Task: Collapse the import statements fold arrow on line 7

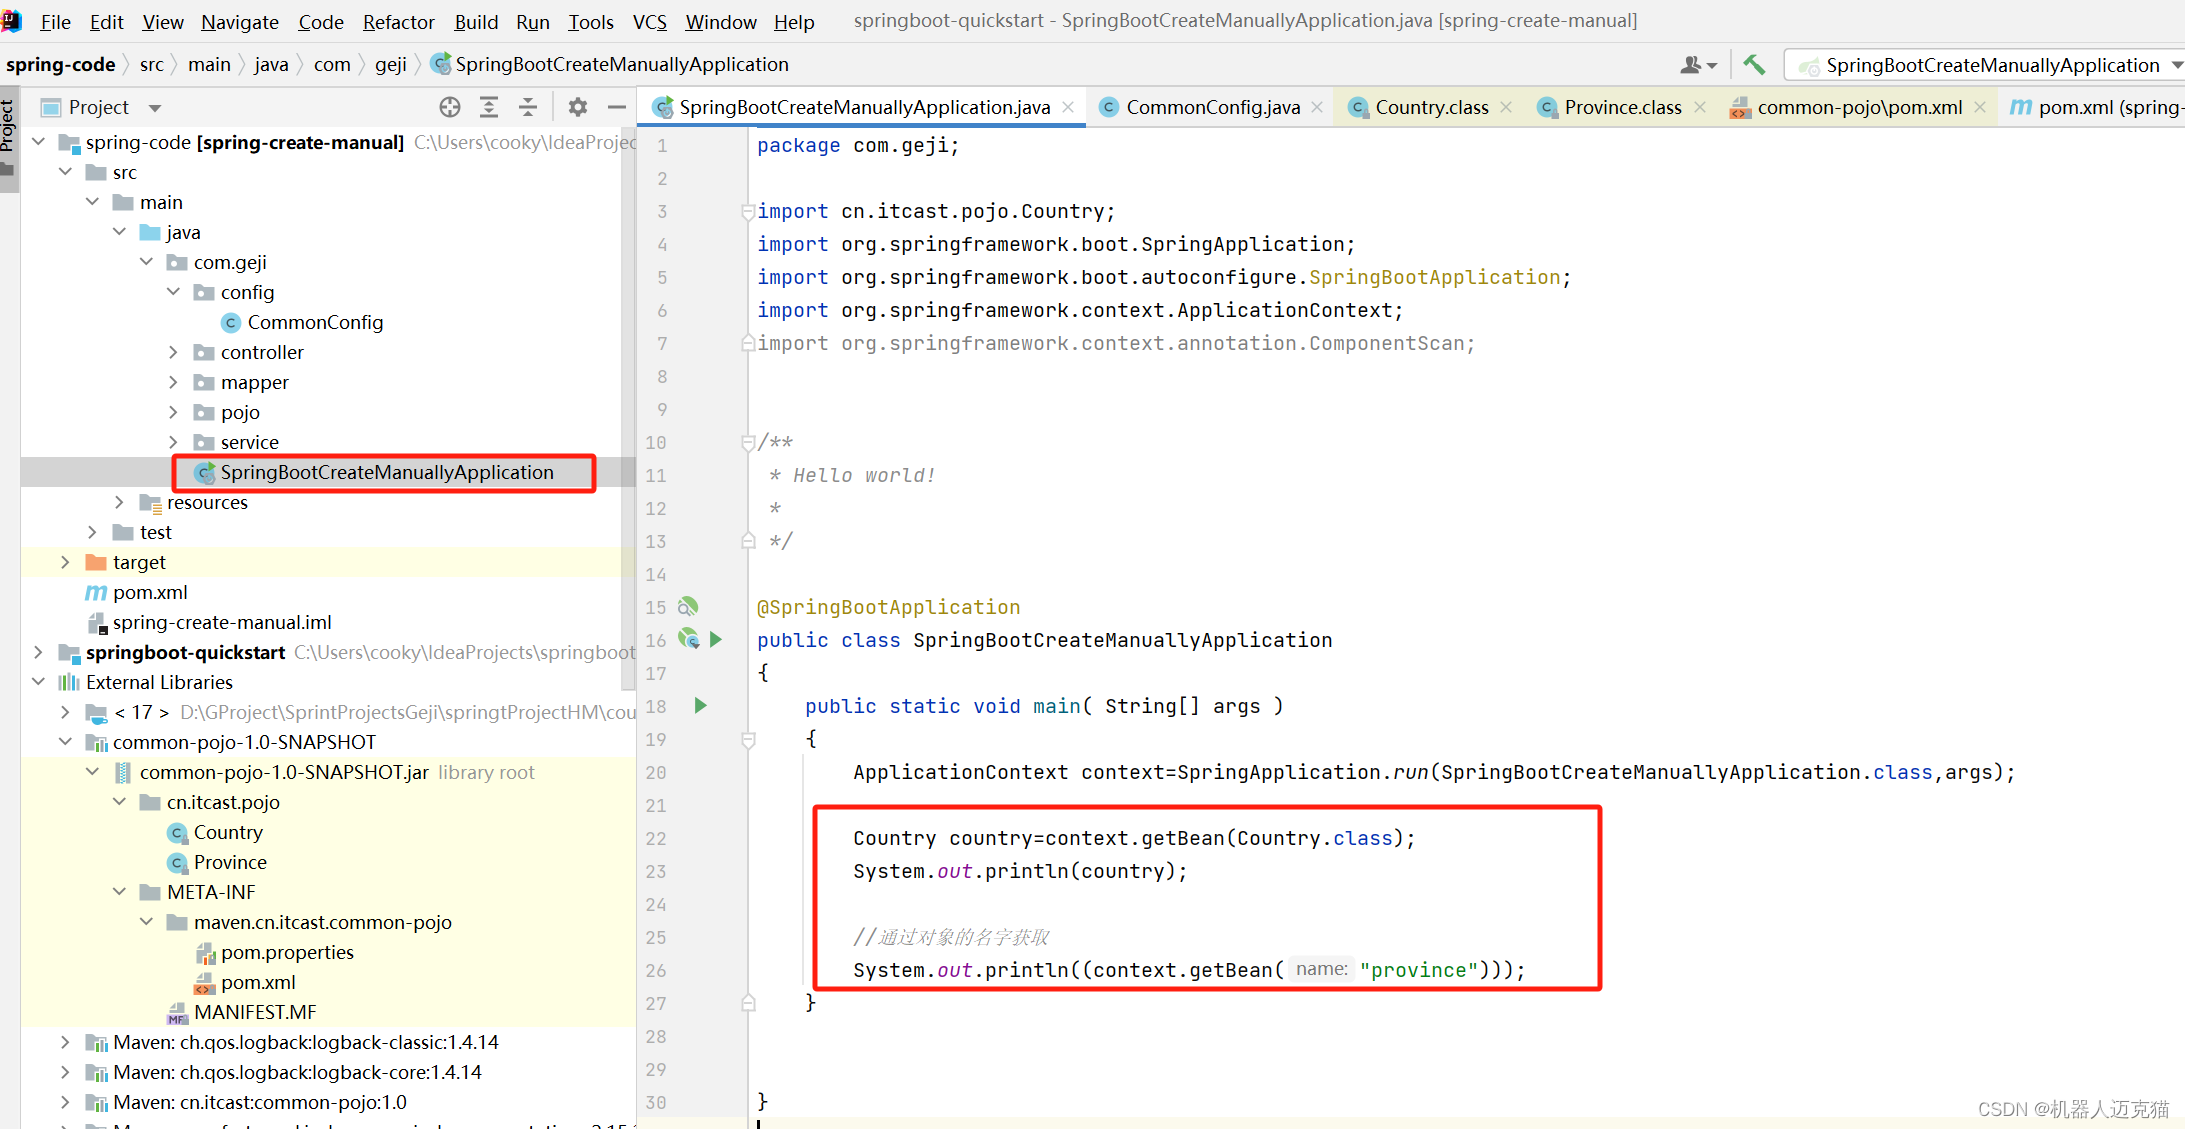Action: 747,343
